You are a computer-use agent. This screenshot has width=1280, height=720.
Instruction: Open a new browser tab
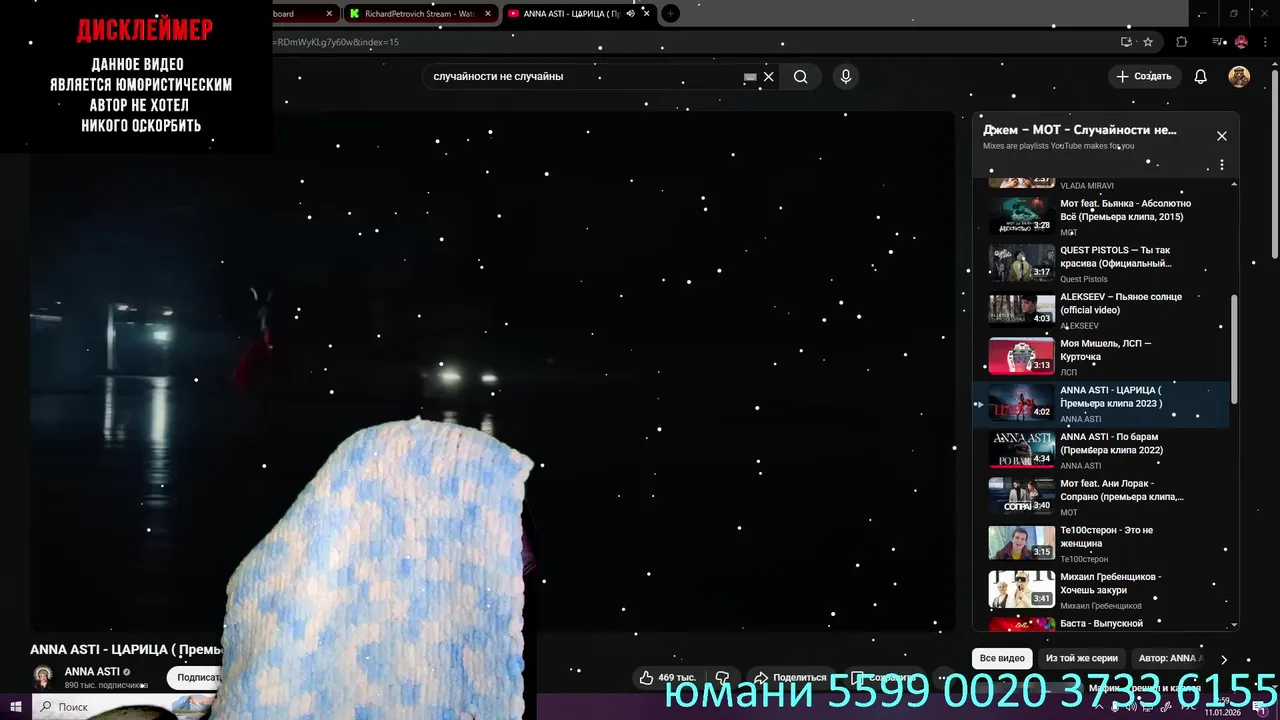pos(670,14)
